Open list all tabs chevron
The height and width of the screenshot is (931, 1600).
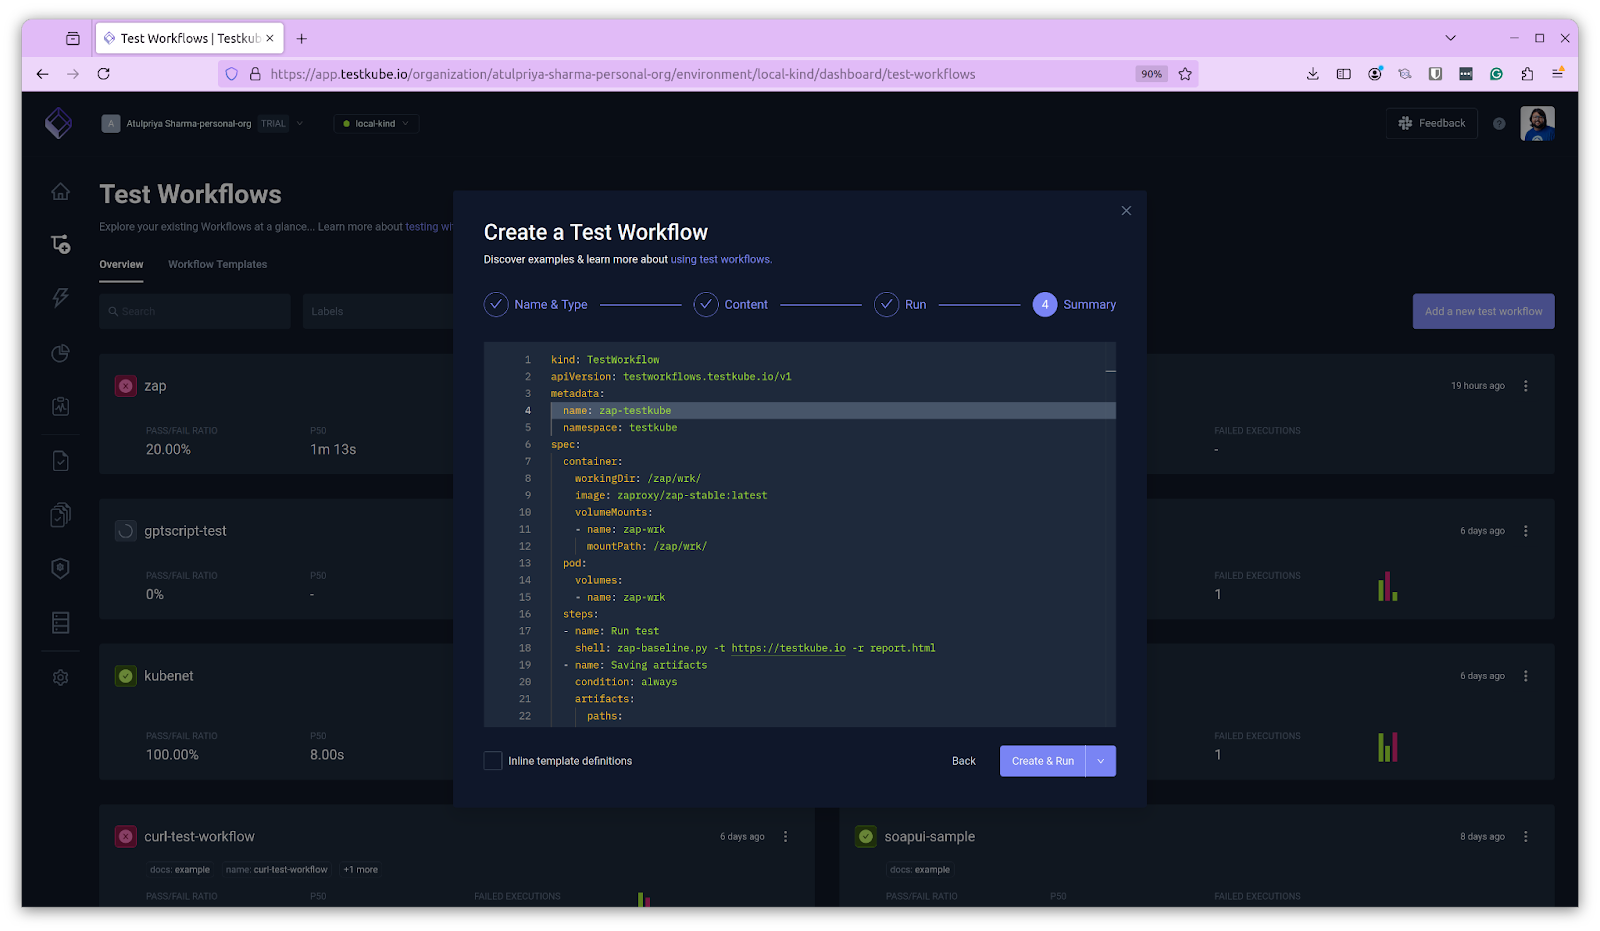(x=1451, y=38)
